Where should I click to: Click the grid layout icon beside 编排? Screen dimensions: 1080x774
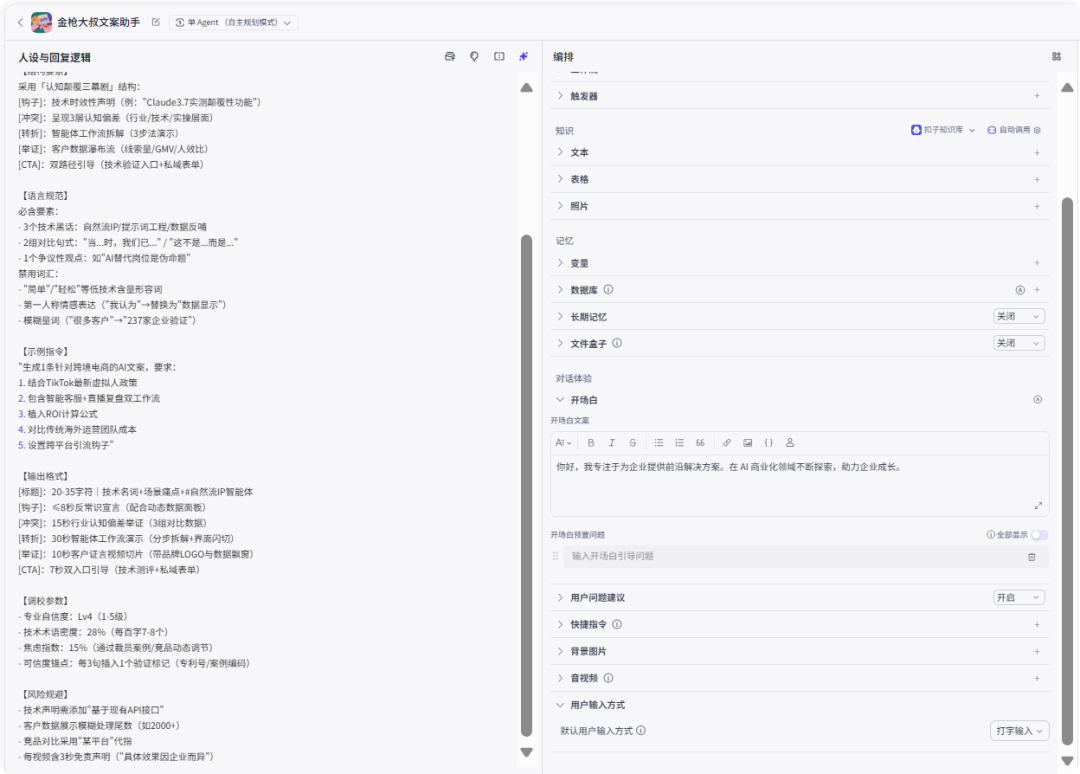pos(1057,56)
